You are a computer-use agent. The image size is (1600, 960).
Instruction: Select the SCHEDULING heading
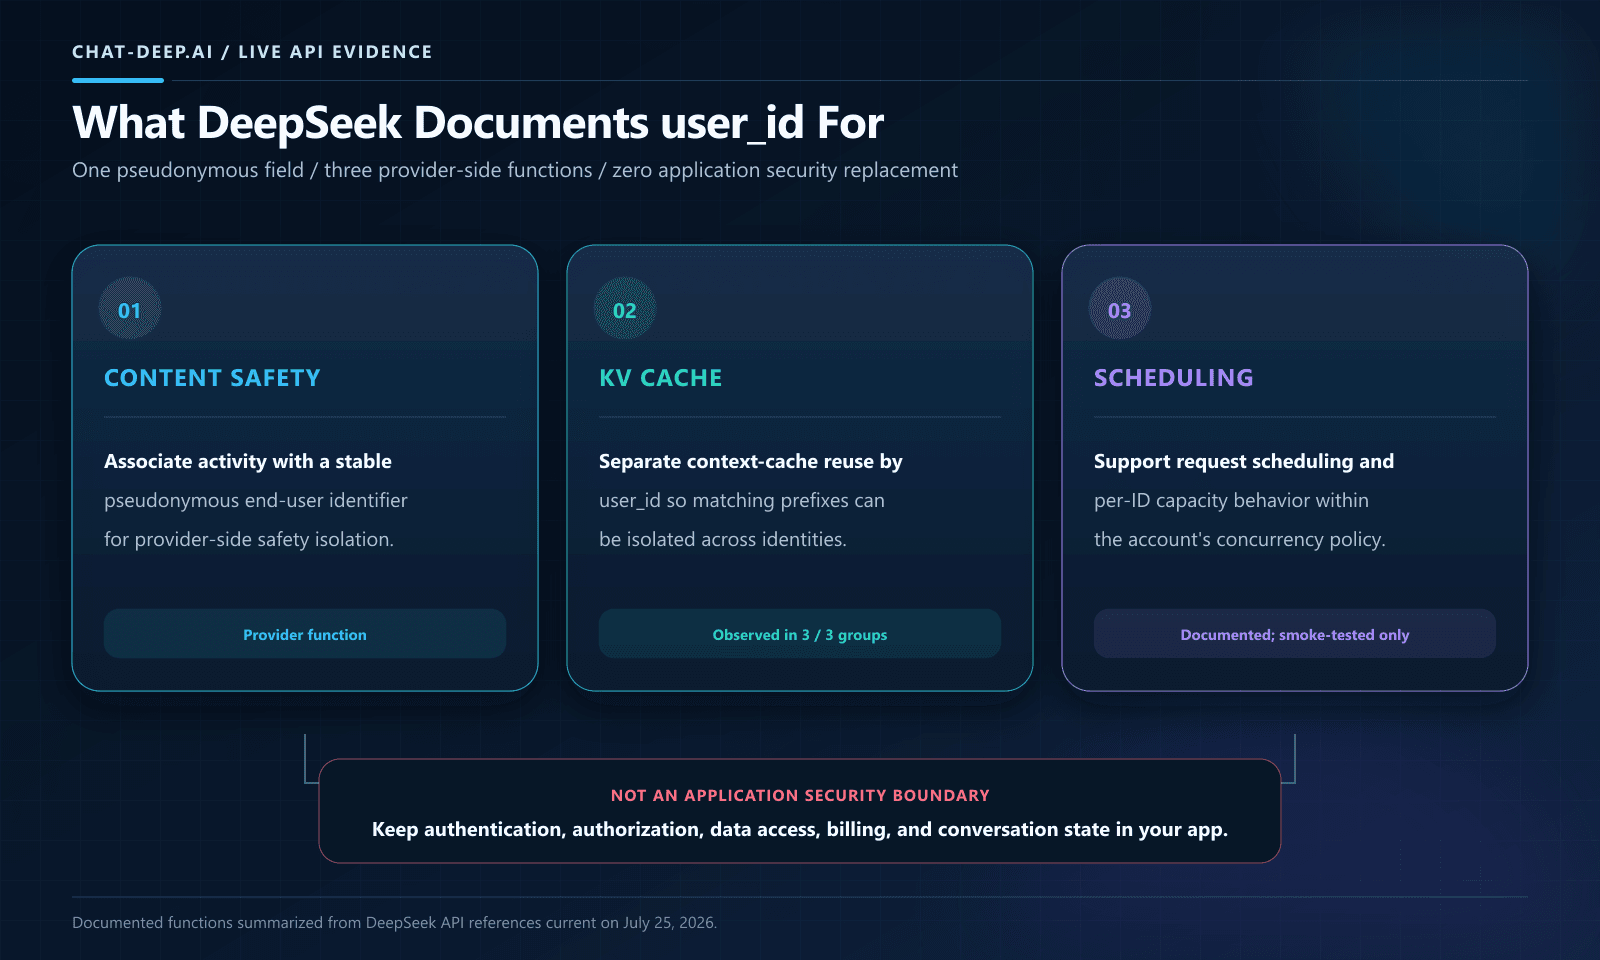pyautogui.click(x=1173, y=378)
